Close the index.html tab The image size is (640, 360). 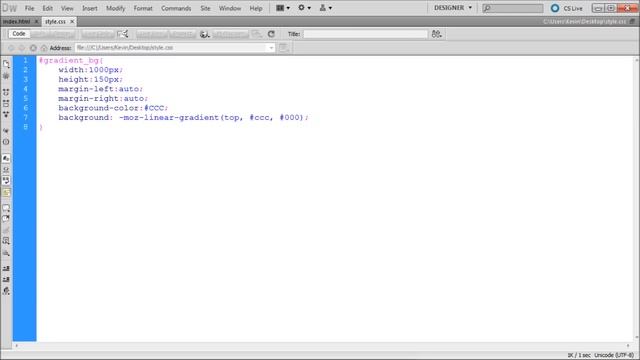click(x=36, y=22)
